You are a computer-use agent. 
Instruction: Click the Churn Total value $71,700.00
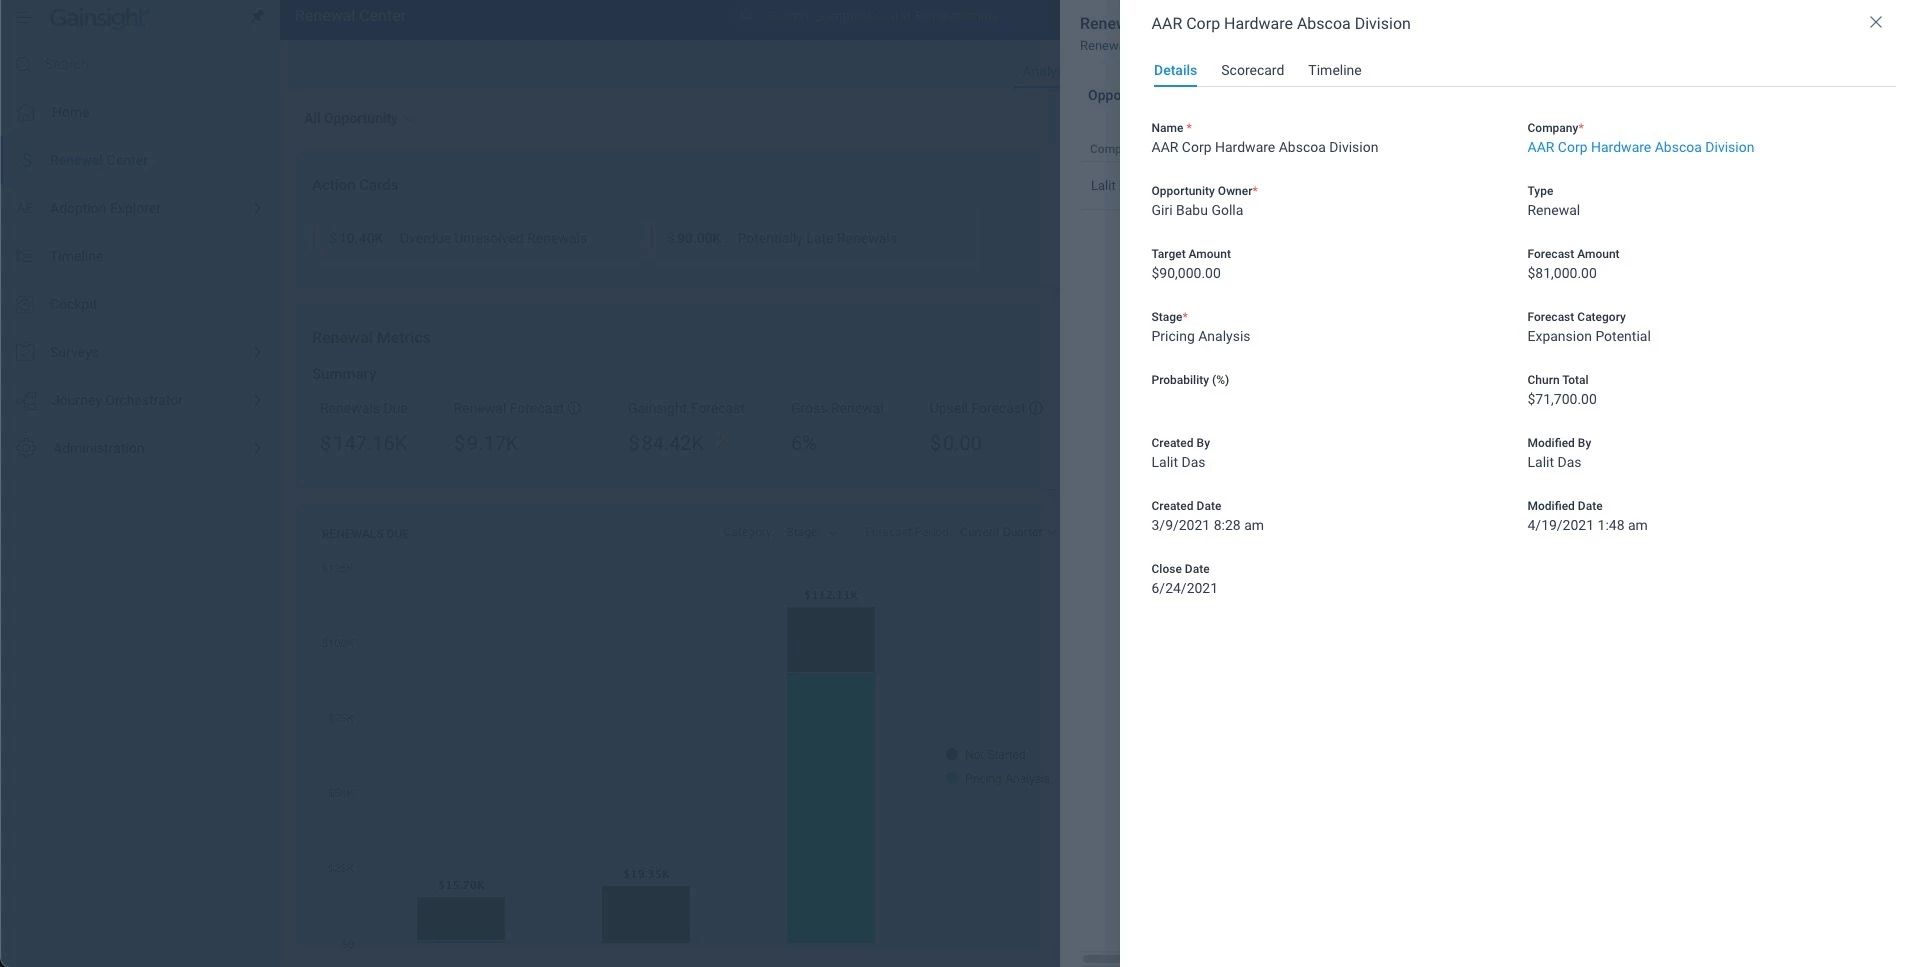1562,399
